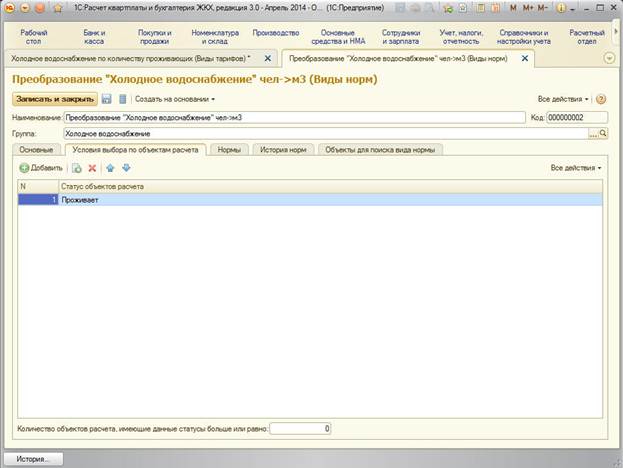Click the Записать и закрыть button

(55, 99)
